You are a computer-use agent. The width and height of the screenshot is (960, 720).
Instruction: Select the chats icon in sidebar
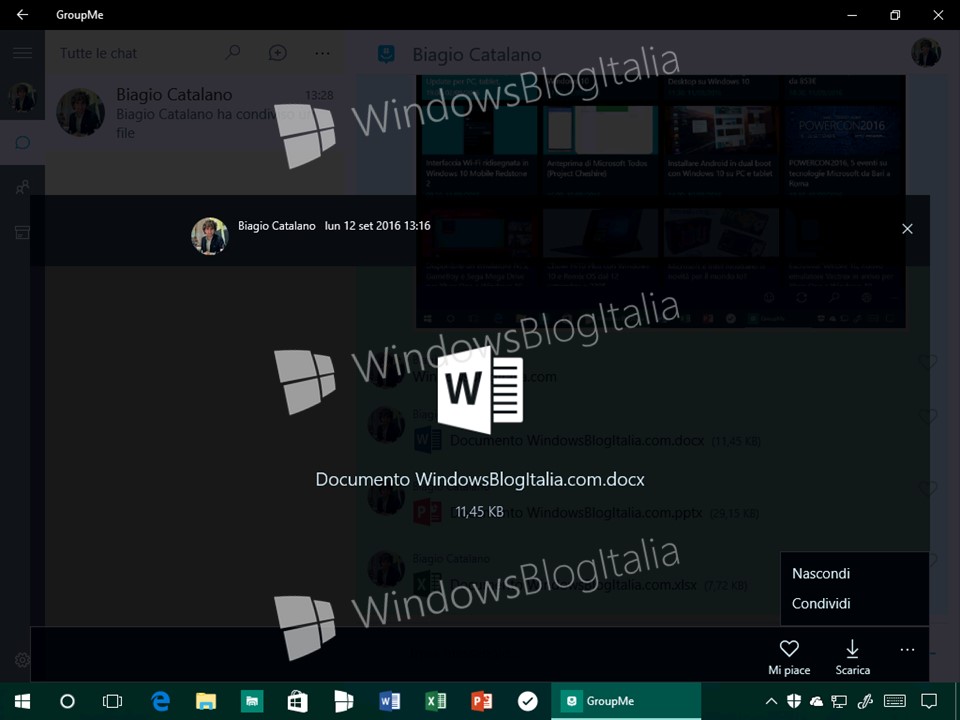pyautogui.click(x=23, y=143)
